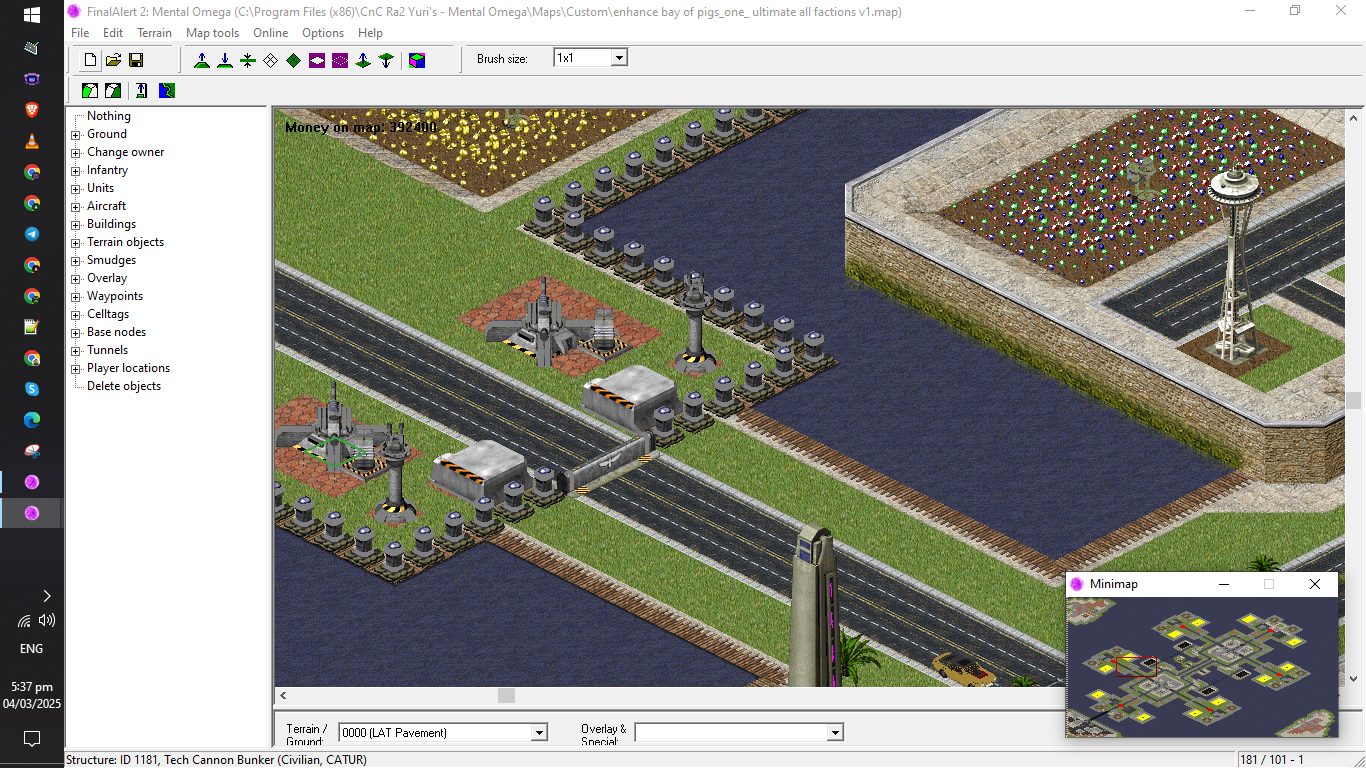
Task: Click the horizontal scrollbar thumb under the map
Action: (506, 696)
